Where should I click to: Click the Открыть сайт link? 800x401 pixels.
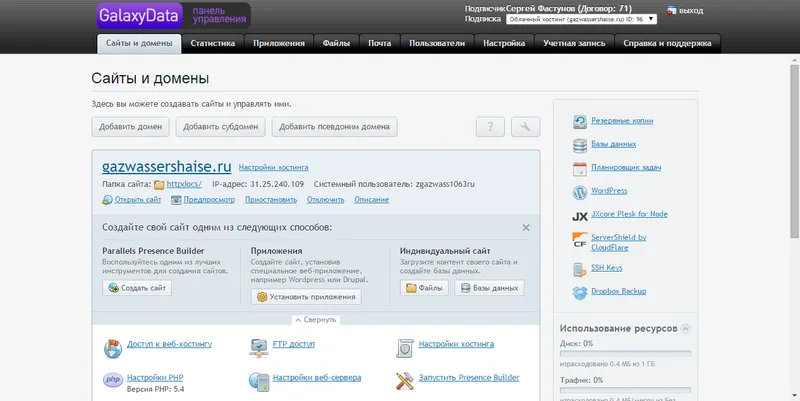138,200
